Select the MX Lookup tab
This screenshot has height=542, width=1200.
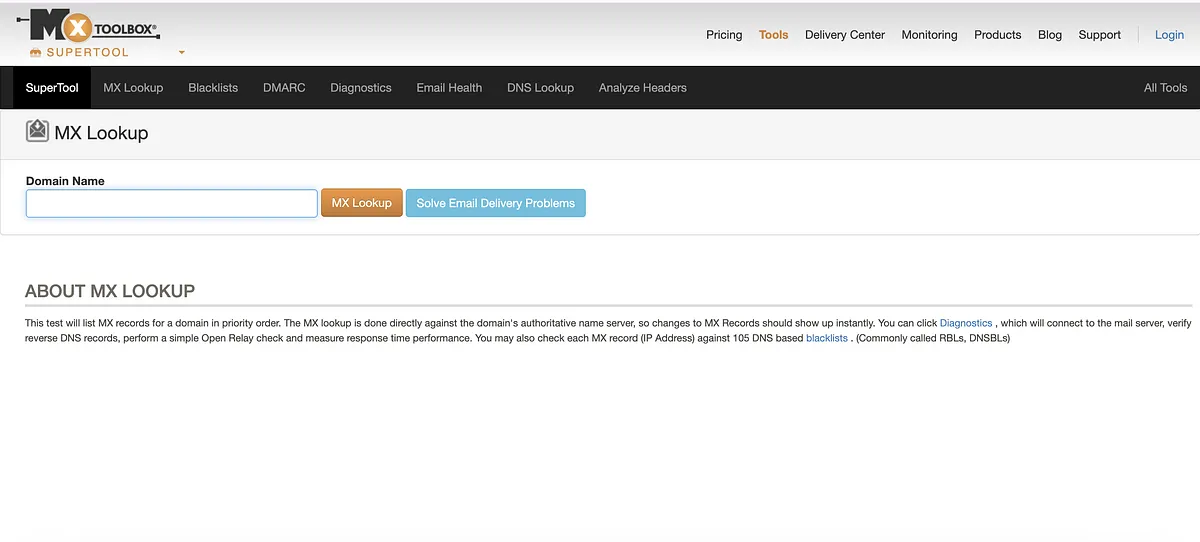133,88
